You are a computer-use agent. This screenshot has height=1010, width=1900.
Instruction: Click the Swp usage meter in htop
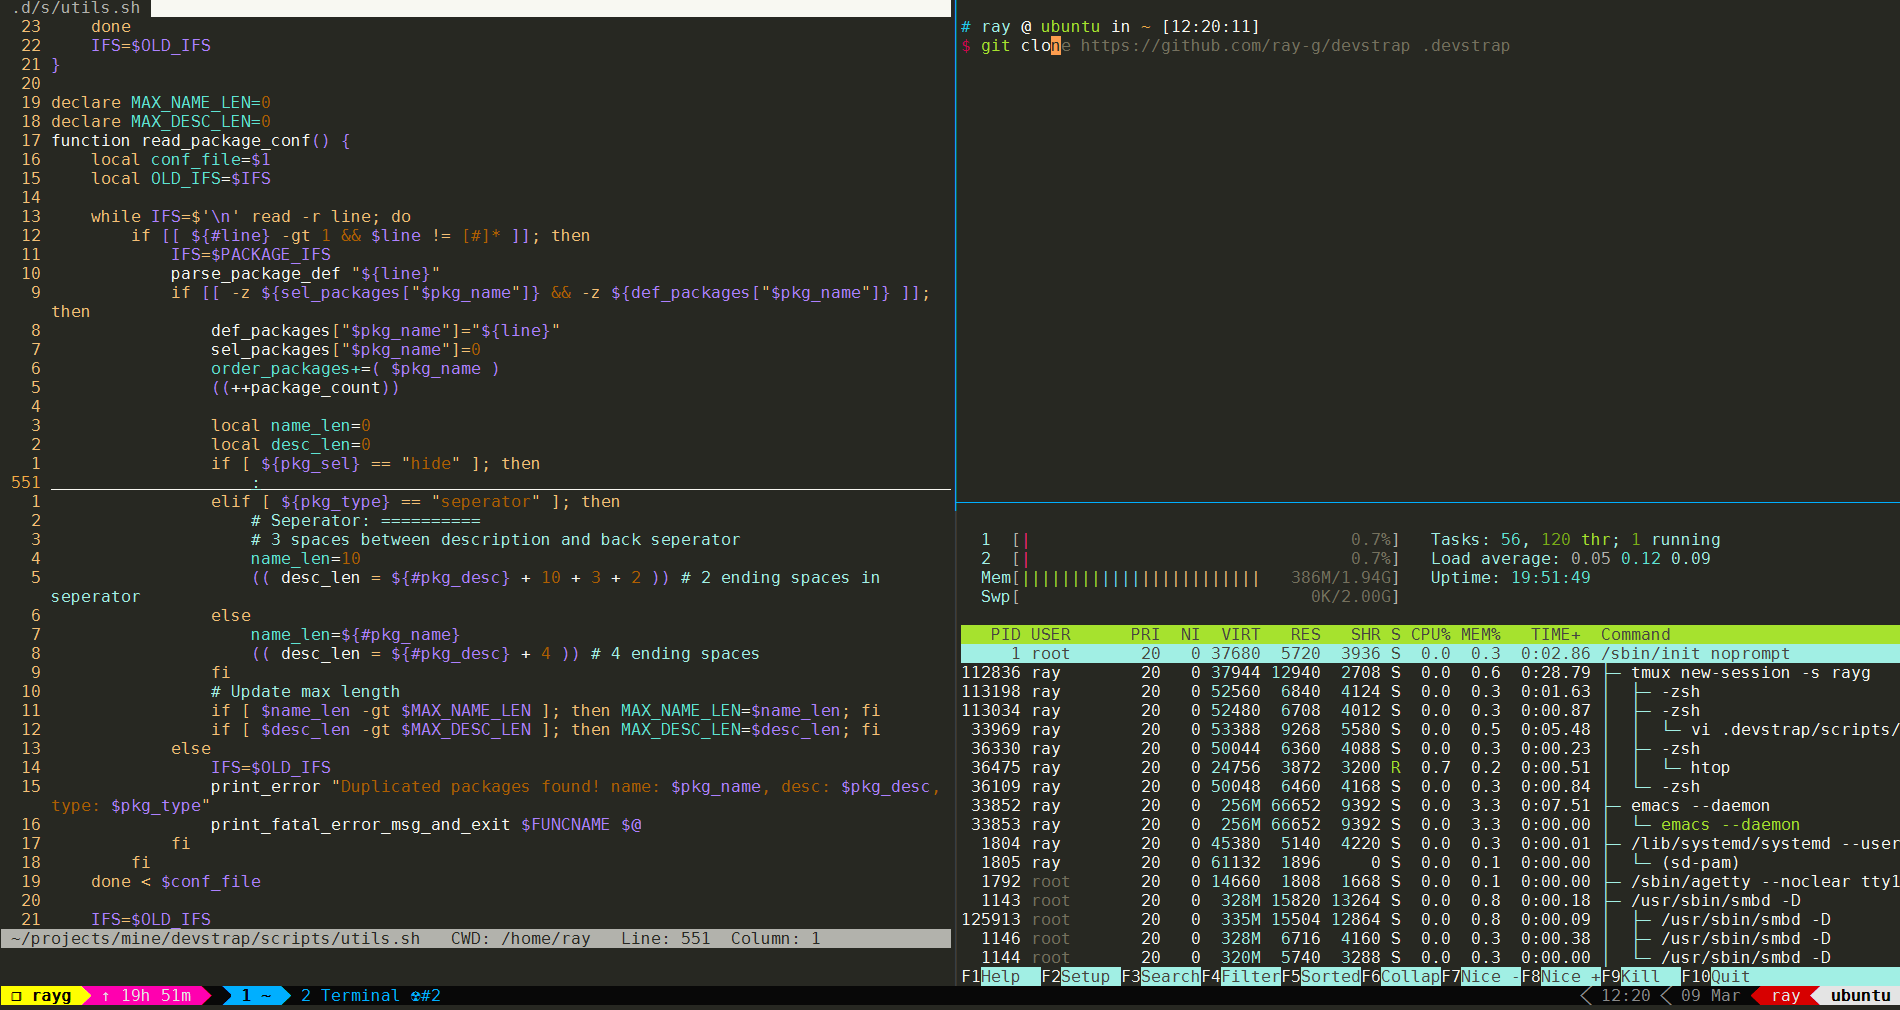point(1190,597)
